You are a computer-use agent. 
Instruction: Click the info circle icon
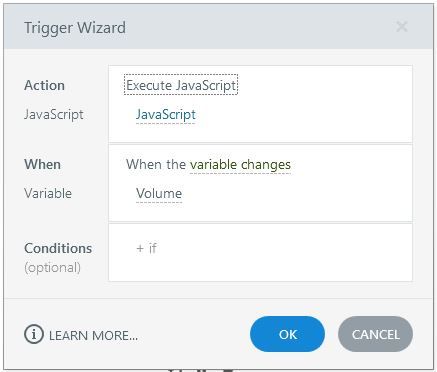[x=34, y=334]
